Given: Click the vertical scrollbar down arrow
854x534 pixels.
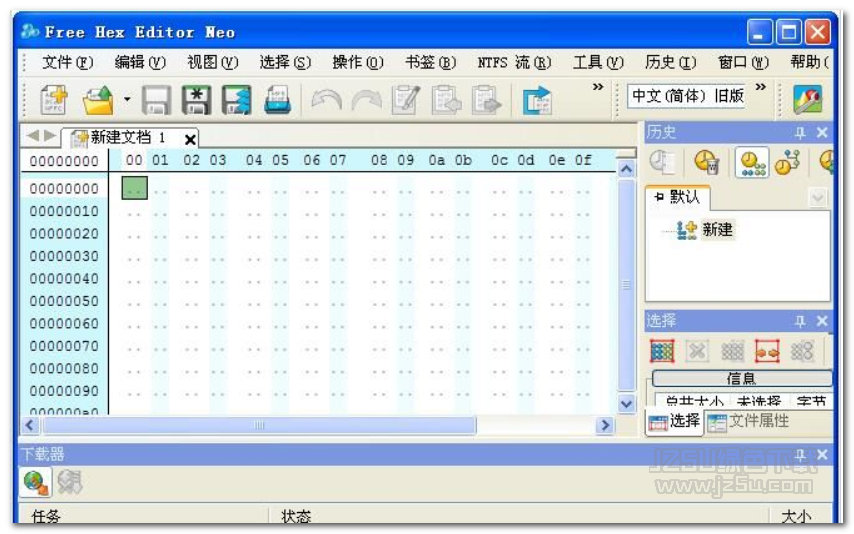Looking at the screenshot, I should (626, 404).
